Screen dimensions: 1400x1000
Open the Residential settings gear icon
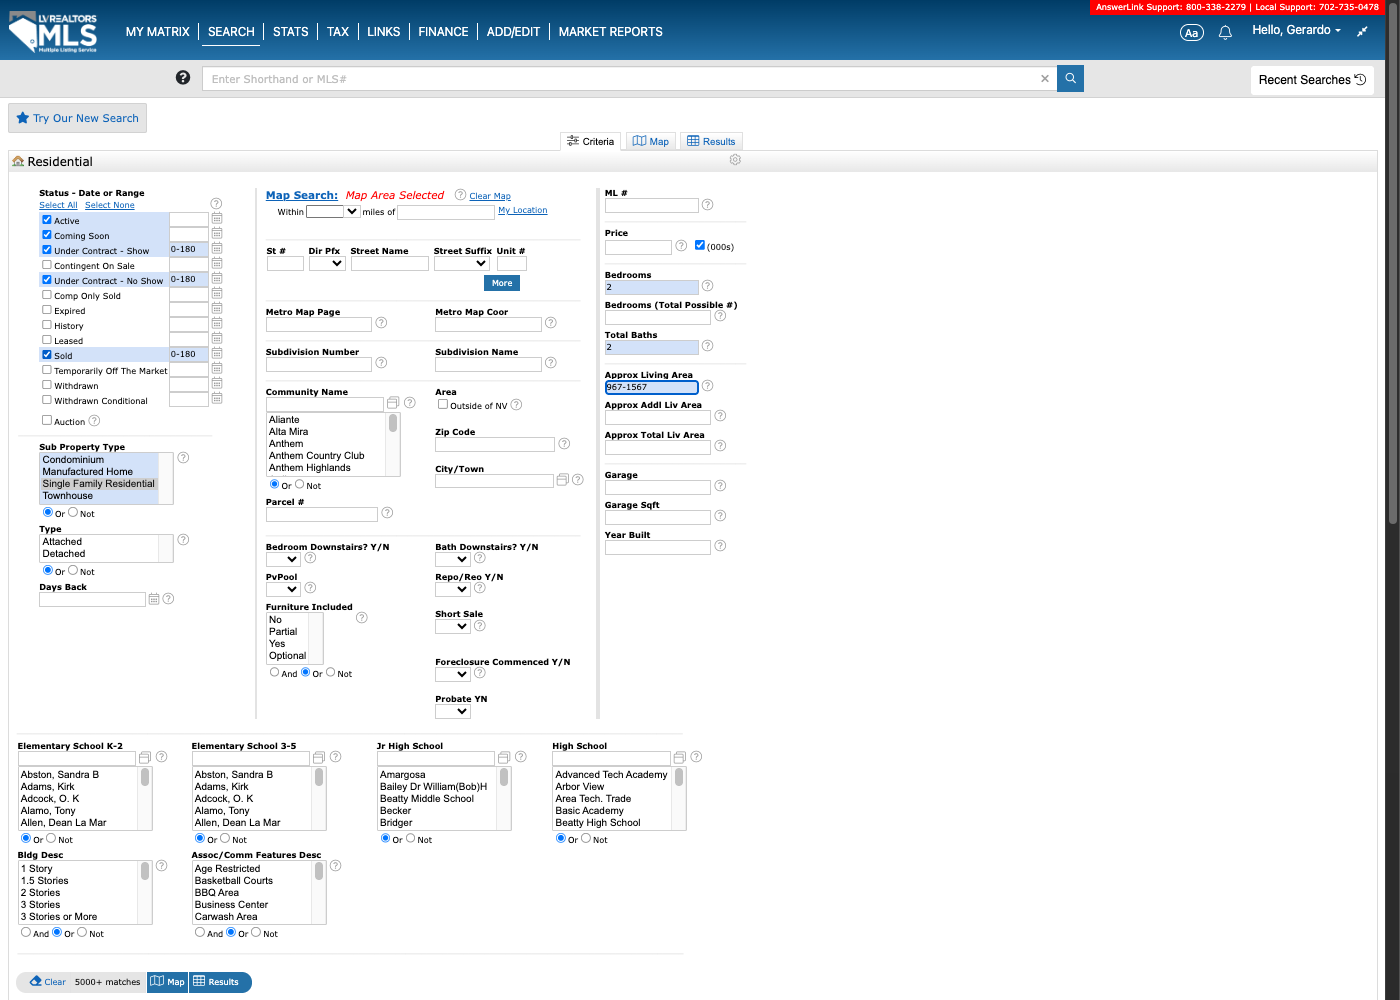click(735, 160)
